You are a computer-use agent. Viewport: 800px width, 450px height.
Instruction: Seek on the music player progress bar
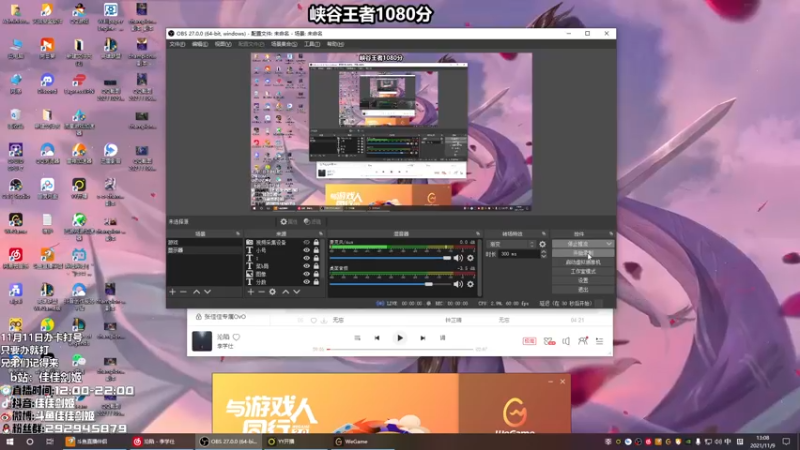click(401, 349)
